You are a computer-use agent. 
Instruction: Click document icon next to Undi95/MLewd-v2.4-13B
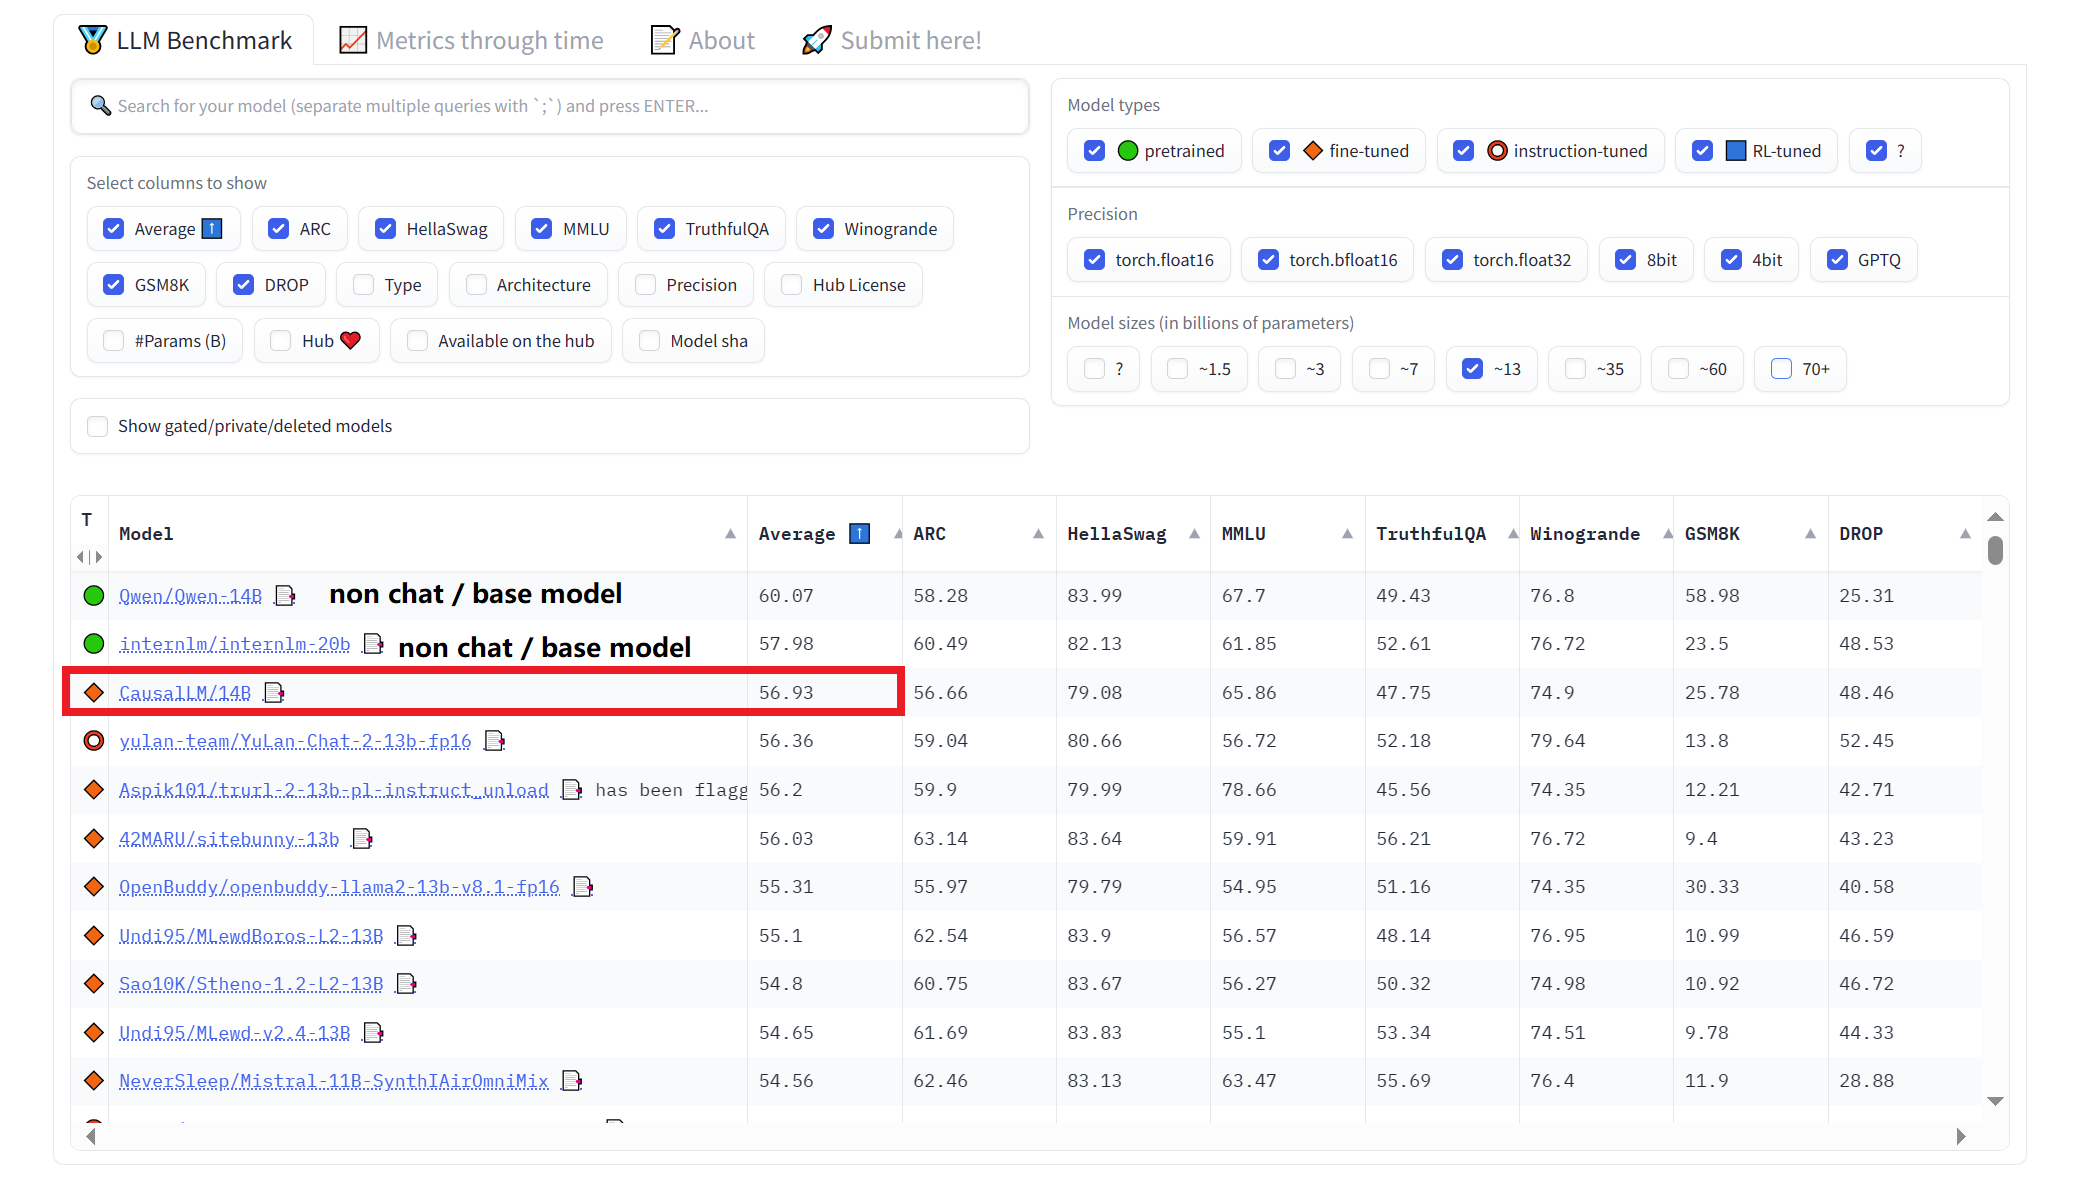(373, 1033)
